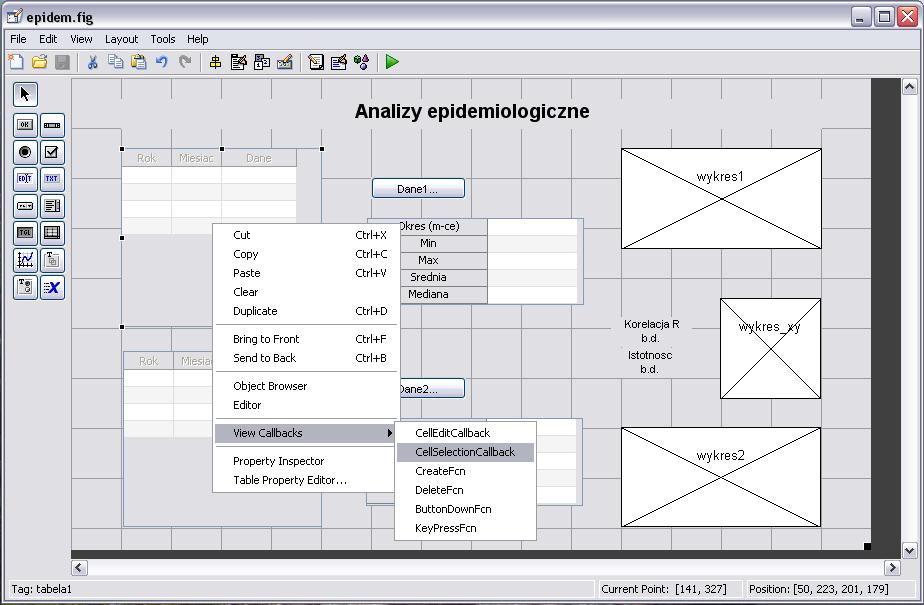Click the horizontal scrollbar left arrow

(80, 567)
